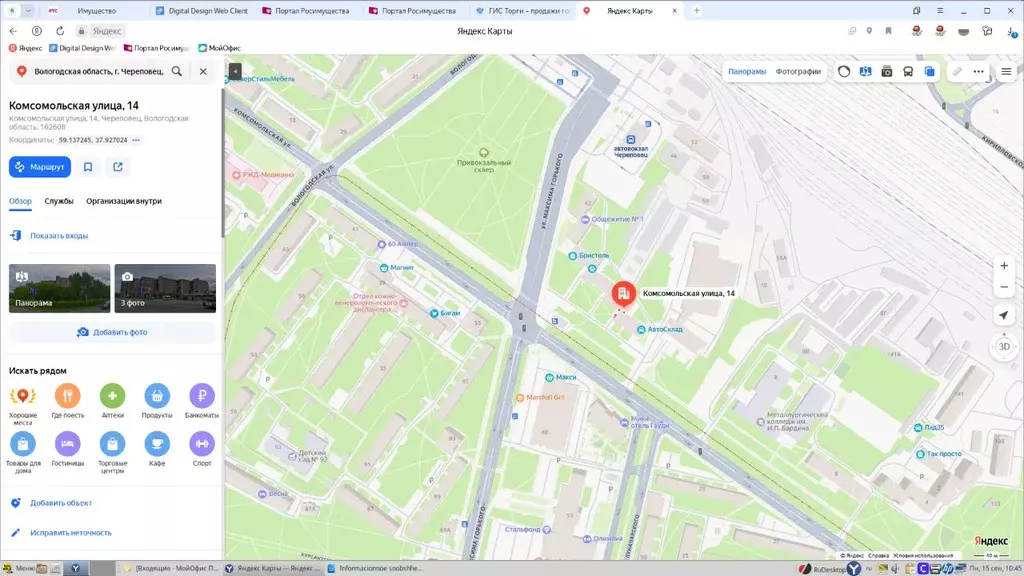Bookmark page via address bar icon

click(888, 31)
